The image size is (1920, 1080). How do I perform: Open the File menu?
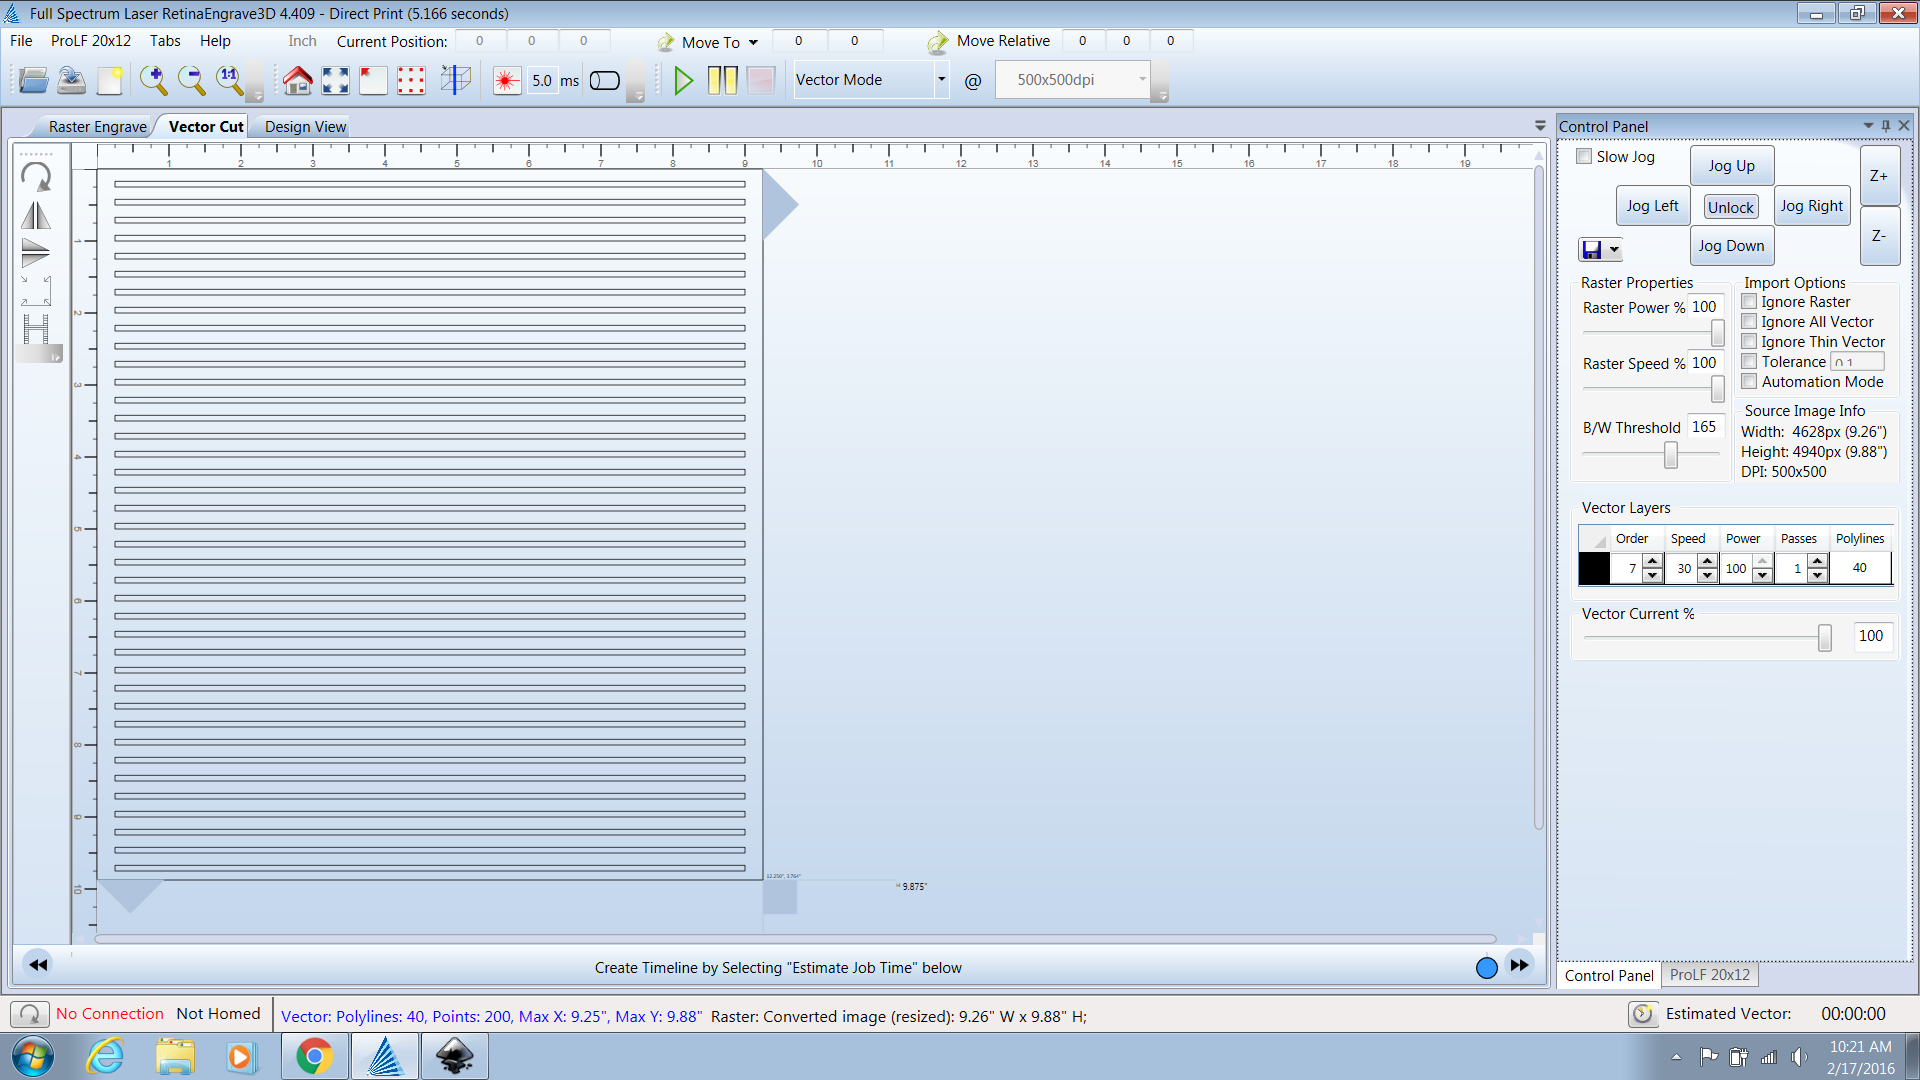pos(21,41)
